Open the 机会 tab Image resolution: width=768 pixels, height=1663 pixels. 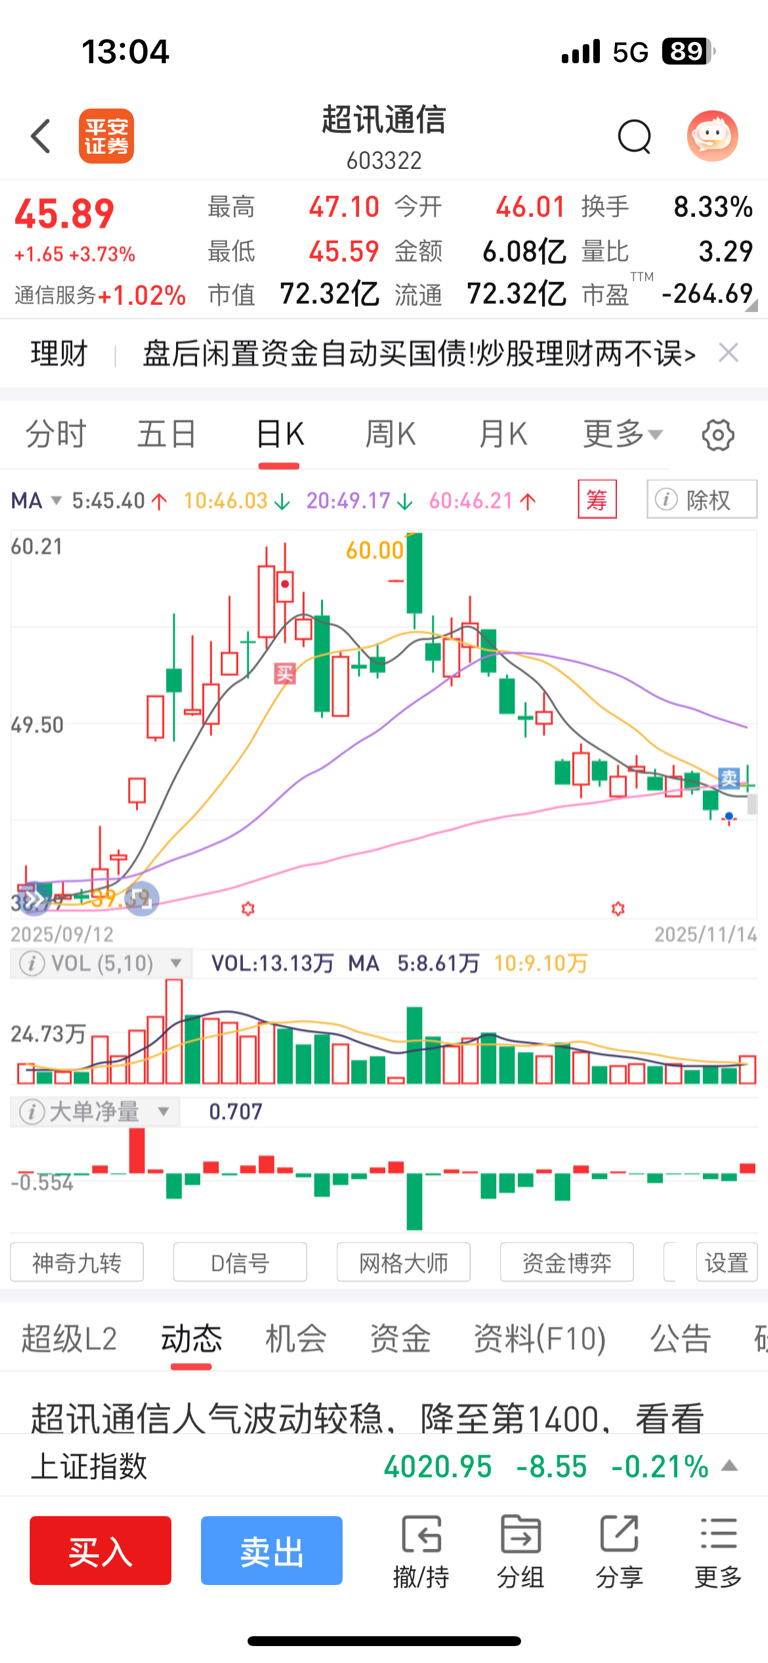click(x=296, y=1338)
